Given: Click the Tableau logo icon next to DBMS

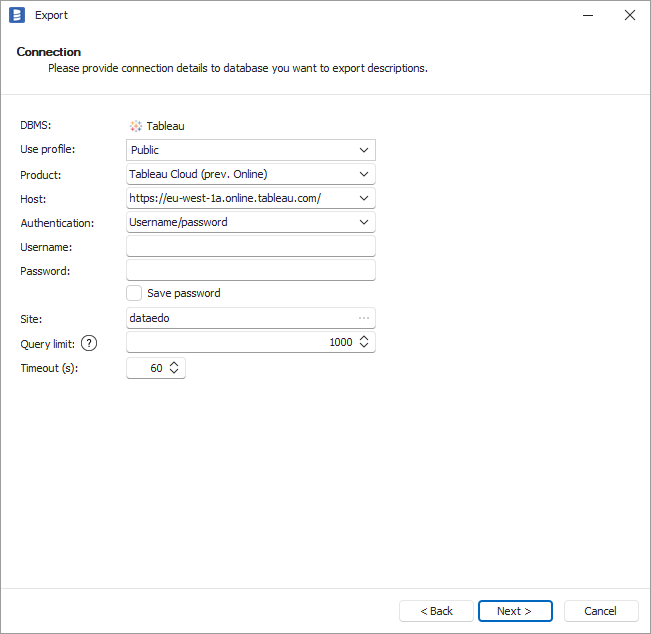Looking at the screenshot, I should pos(136,126).
